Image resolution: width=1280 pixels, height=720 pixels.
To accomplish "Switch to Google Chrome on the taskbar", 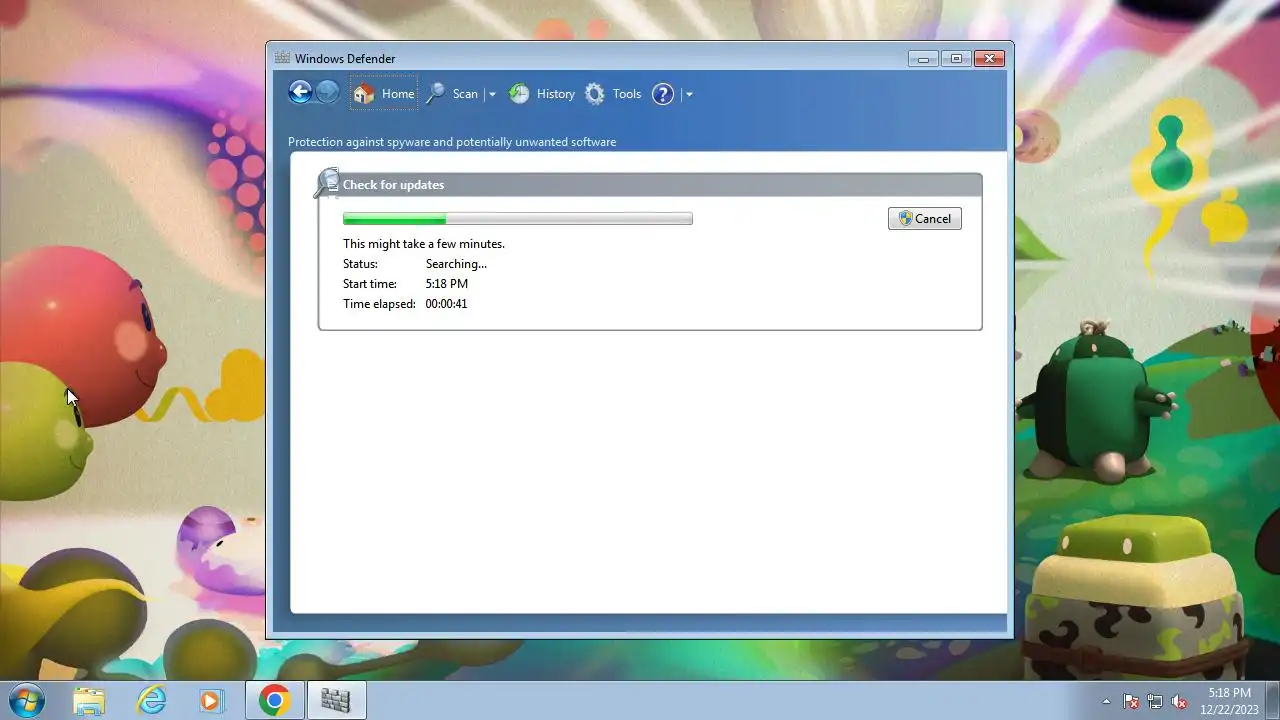I will pyautogui.click(x=275, y=701).
